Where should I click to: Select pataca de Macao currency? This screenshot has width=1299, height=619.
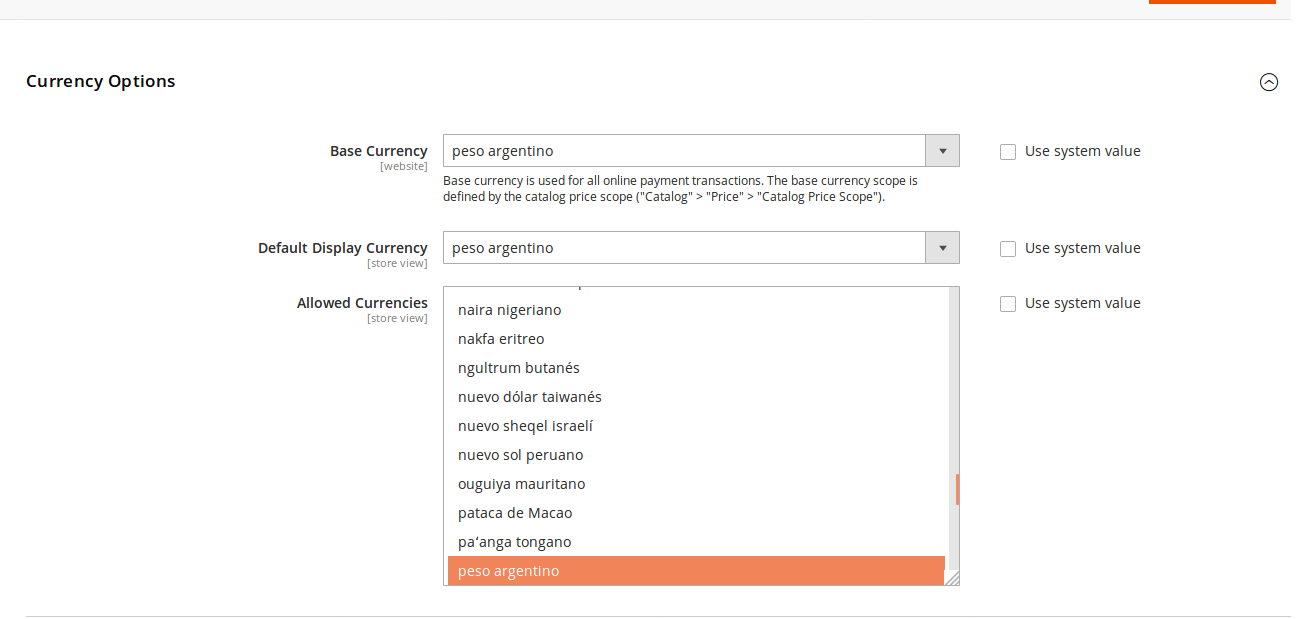514,512
